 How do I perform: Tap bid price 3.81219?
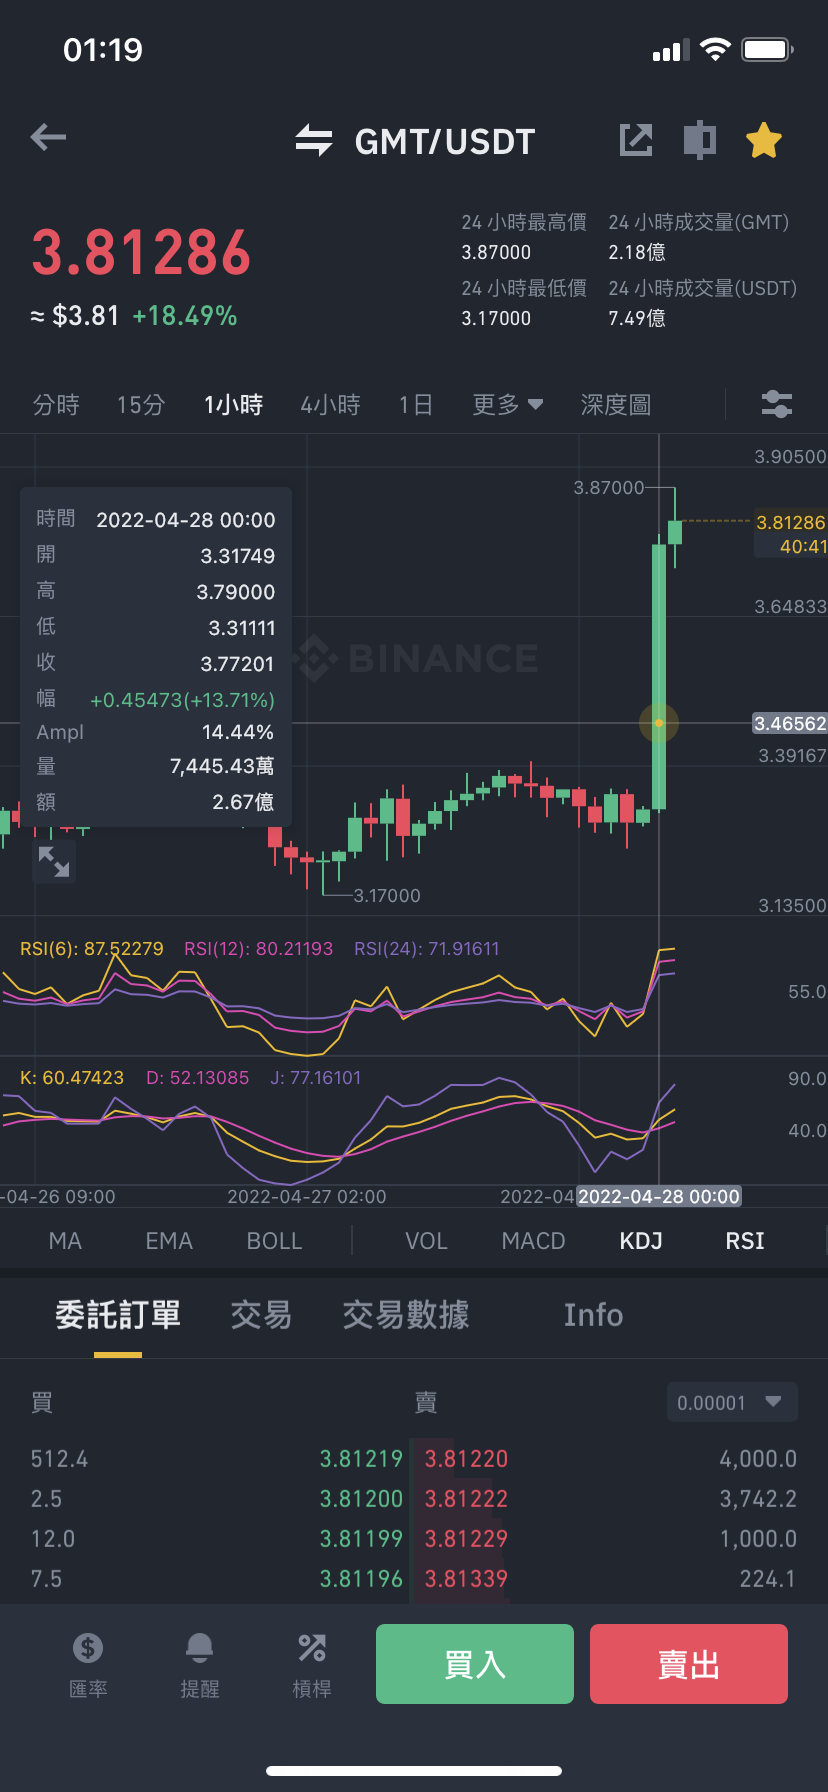pyautogui.click(x=361, y=1459)
